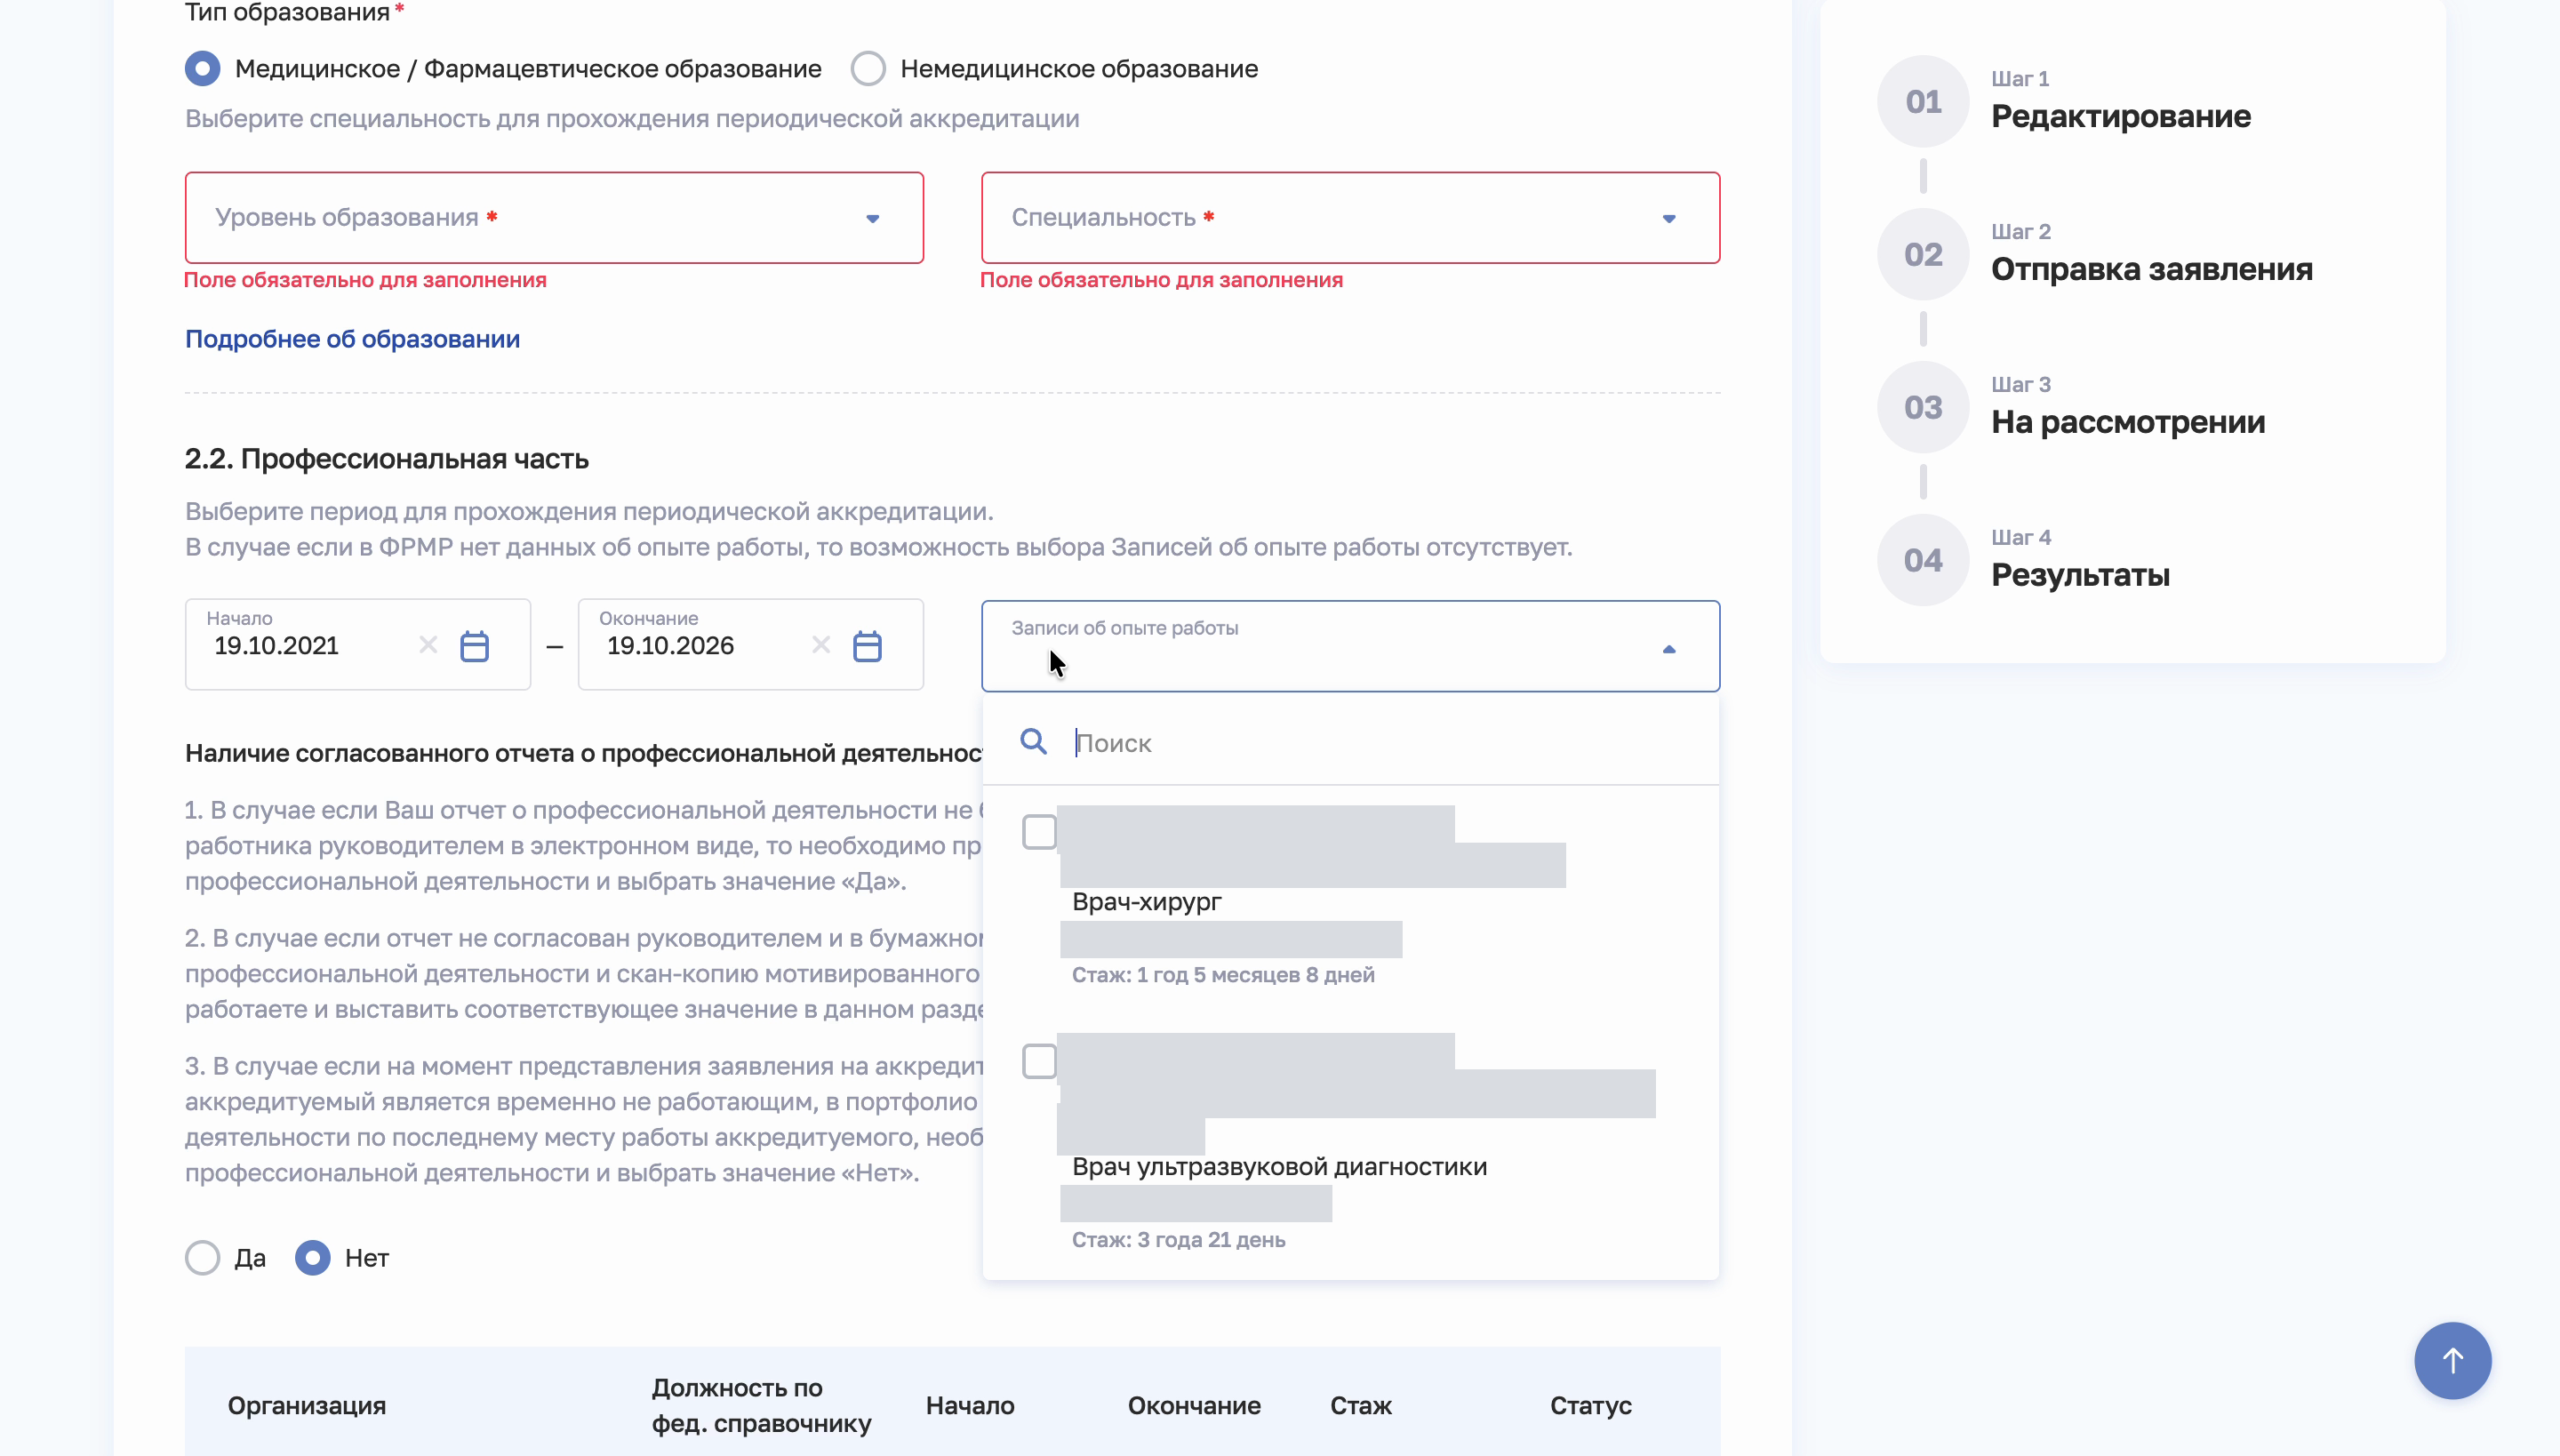
Task: Open the Подробнее об образовании link
Action: point(352,339)
